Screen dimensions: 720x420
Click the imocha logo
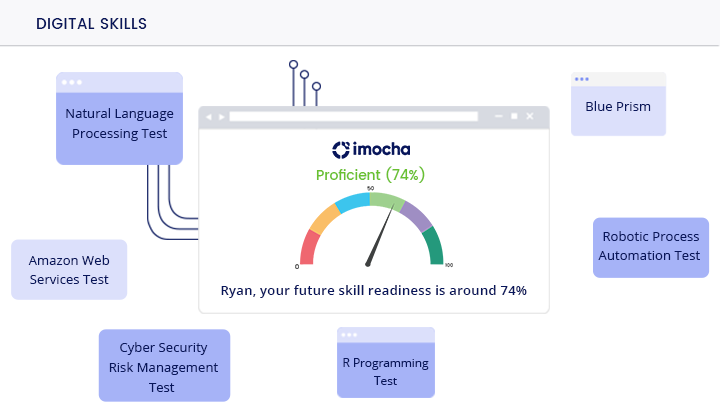pos(371,150)
